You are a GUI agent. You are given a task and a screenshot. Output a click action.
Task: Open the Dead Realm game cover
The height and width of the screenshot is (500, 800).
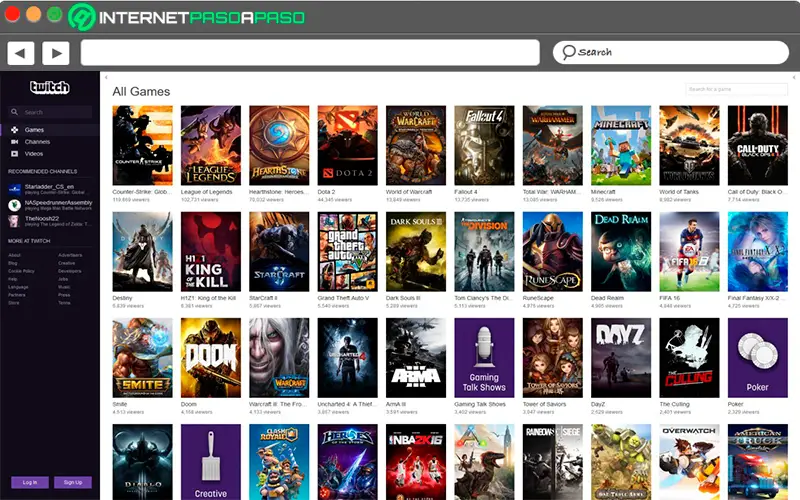tap(621, 252)
